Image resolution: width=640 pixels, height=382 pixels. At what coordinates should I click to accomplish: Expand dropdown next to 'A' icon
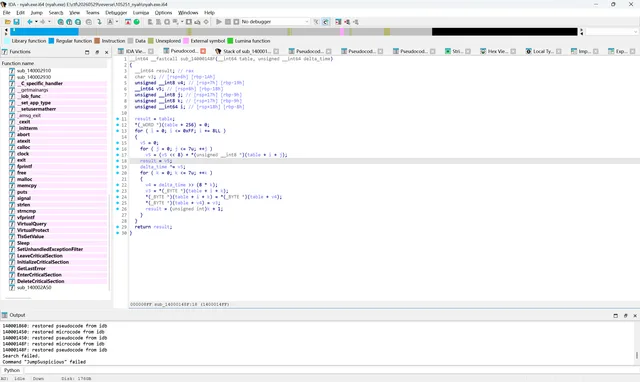(x=117, y=22)
